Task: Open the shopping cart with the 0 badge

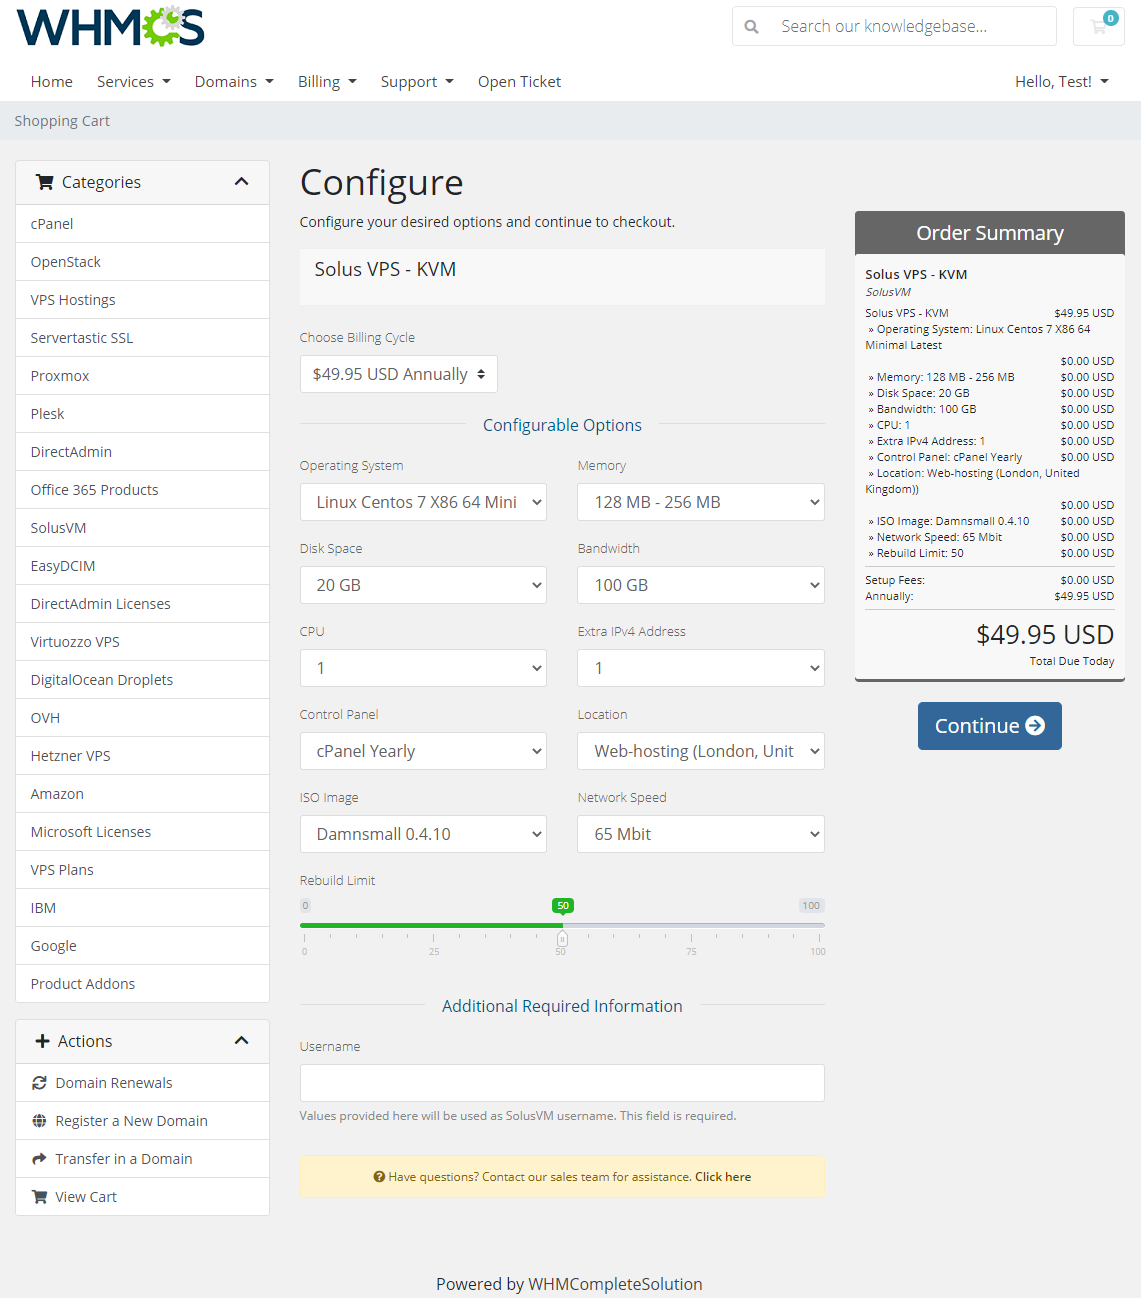Action: (x=1098, y=26)
